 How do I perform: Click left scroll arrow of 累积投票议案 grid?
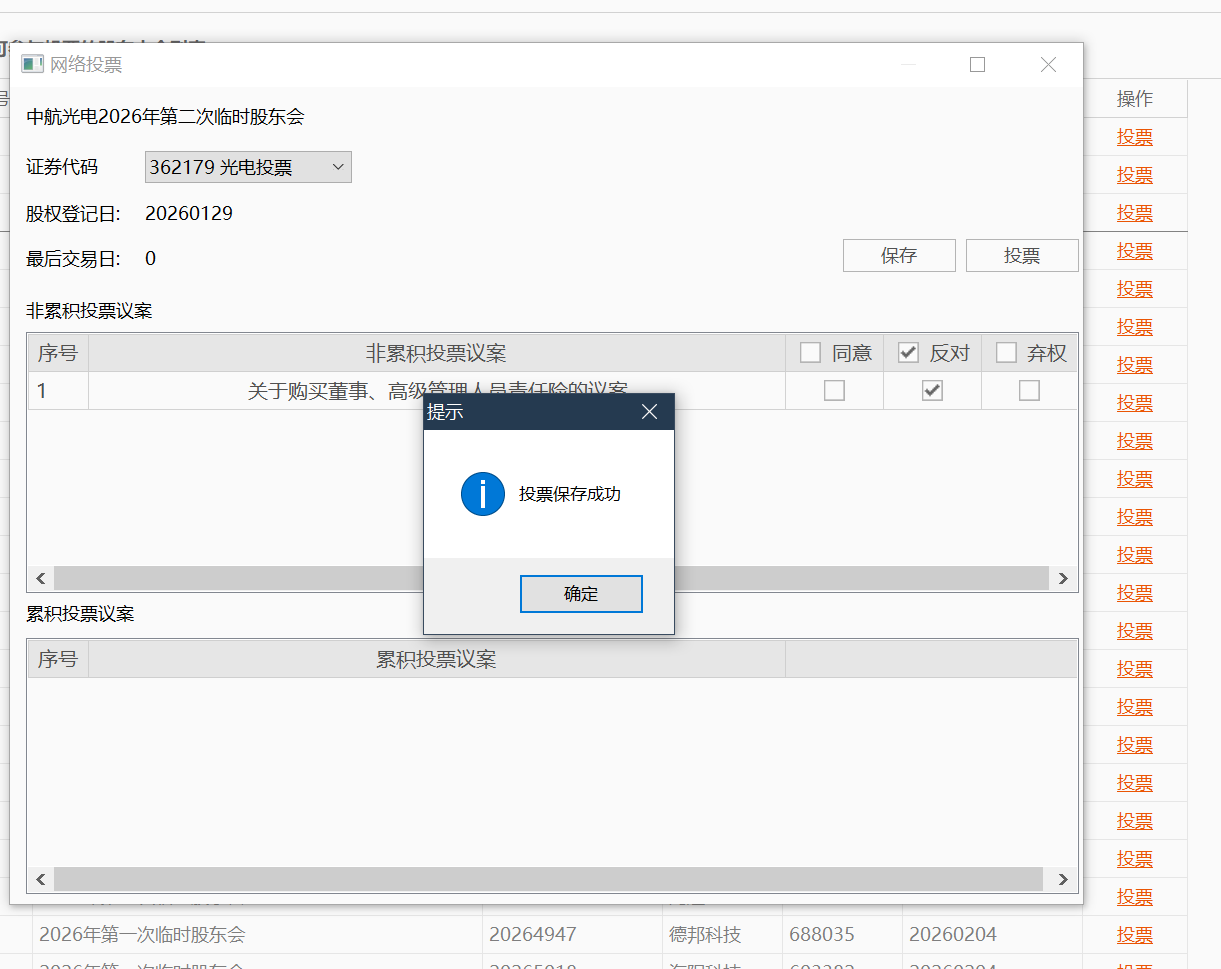pyautogui.click(x=41, y=879)
